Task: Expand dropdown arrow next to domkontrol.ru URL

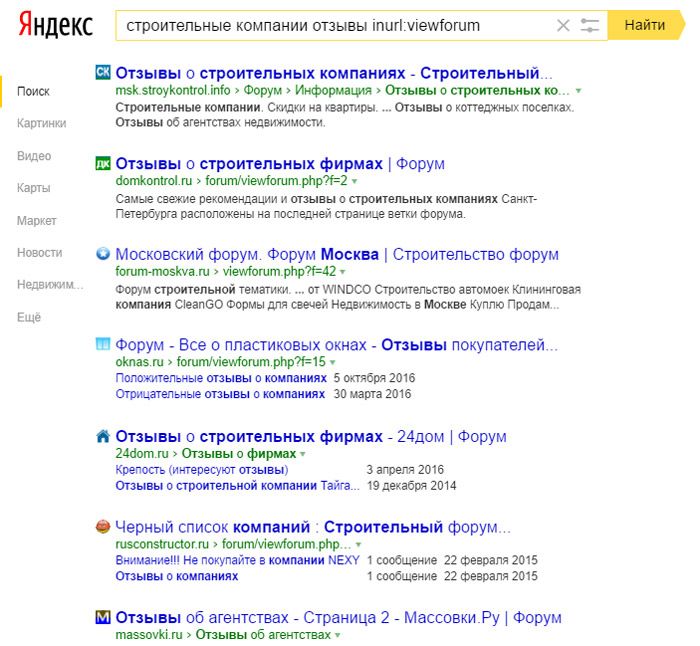Action: pos(355,181)
